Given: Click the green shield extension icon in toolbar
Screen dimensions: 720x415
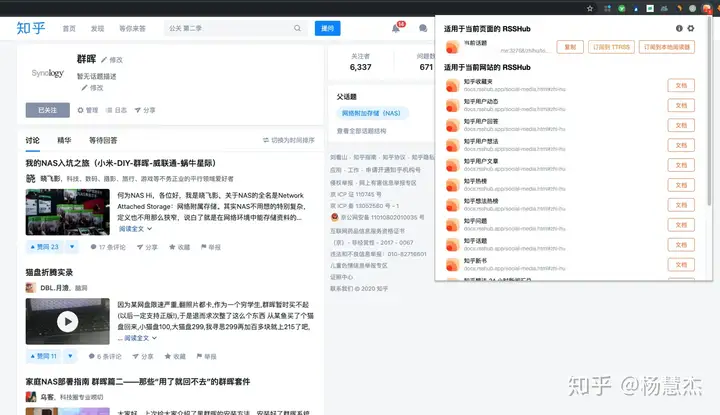Looking at the screenshot, I should click(621, 8).
